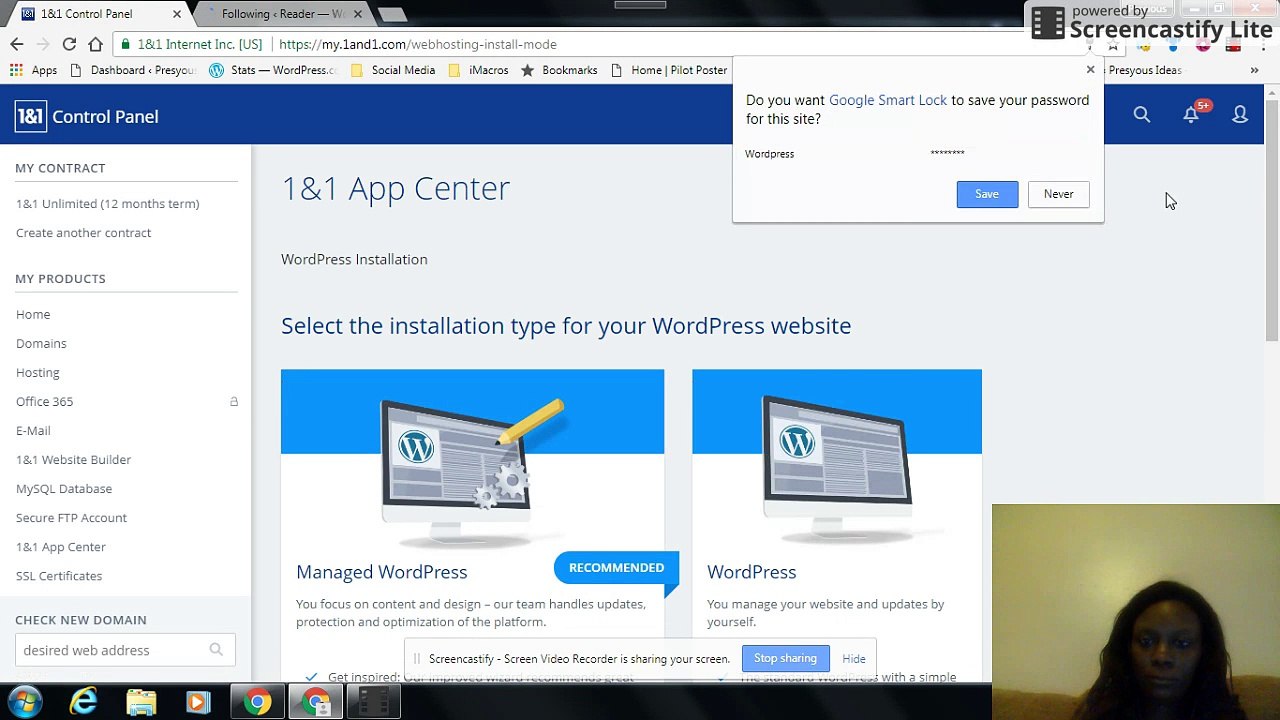Close the Smart Lock password popup

[x=1090, y=70]
